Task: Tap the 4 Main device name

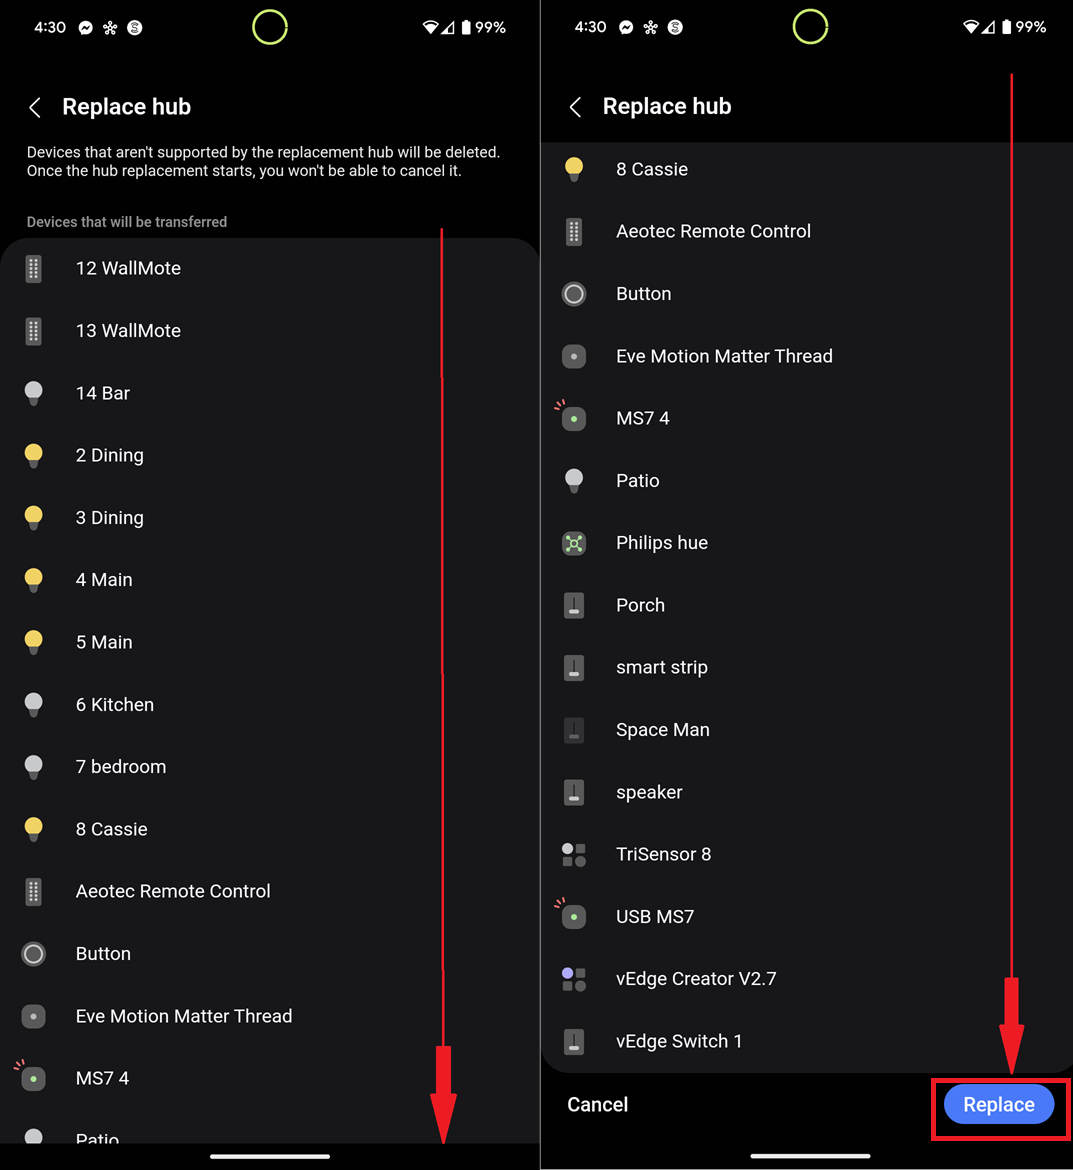Action: click(104, 580)
